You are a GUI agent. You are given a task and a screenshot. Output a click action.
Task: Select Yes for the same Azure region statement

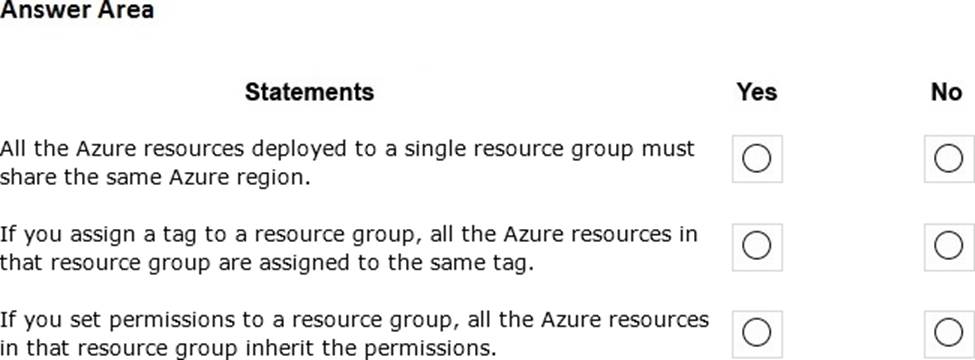(x=757, y=159)
